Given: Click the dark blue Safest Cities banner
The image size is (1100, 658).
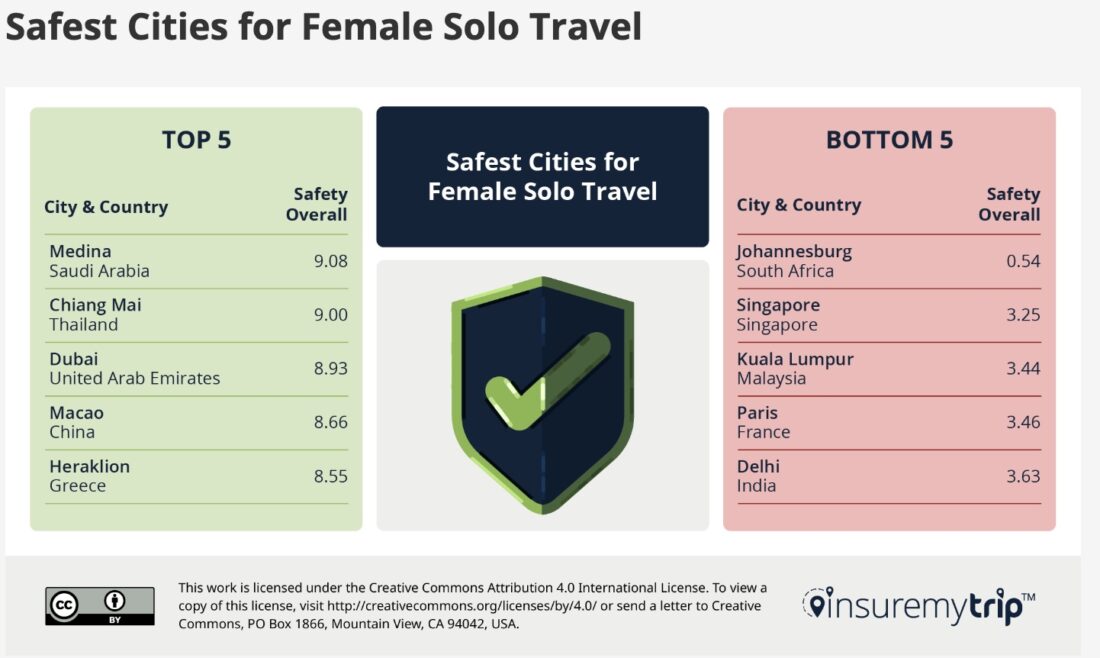Looking at the screenshot, I should coord(542,177).
